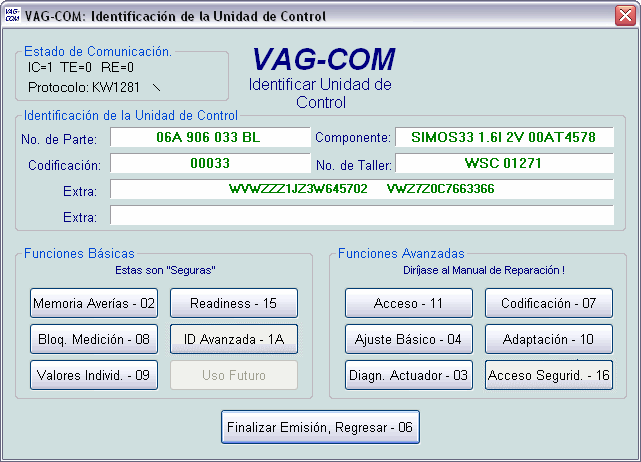Viewport: 641px width, 462px height.
Task: Start Diagn. Actuador - 03
Action: (x=409, y=375)
